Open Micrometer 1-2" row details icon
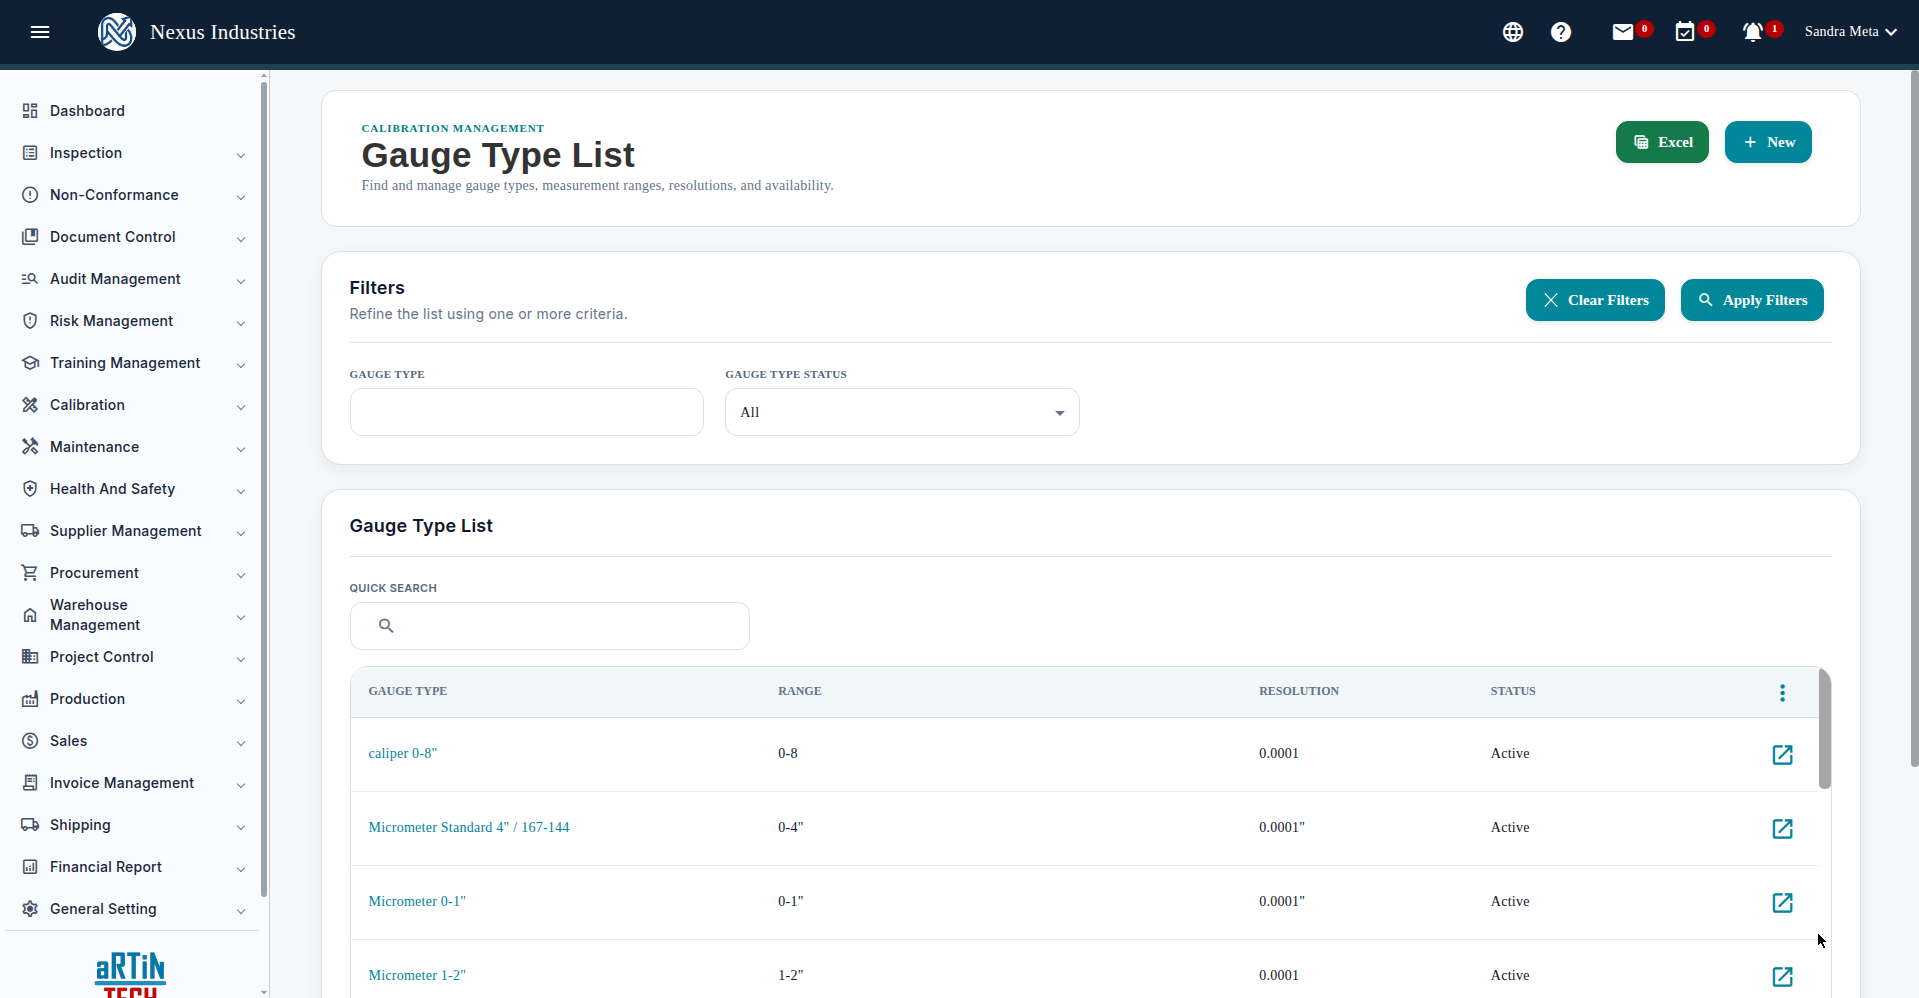Image resolution: width=1919 pixels, height=998 pixels. [1782, 976]
